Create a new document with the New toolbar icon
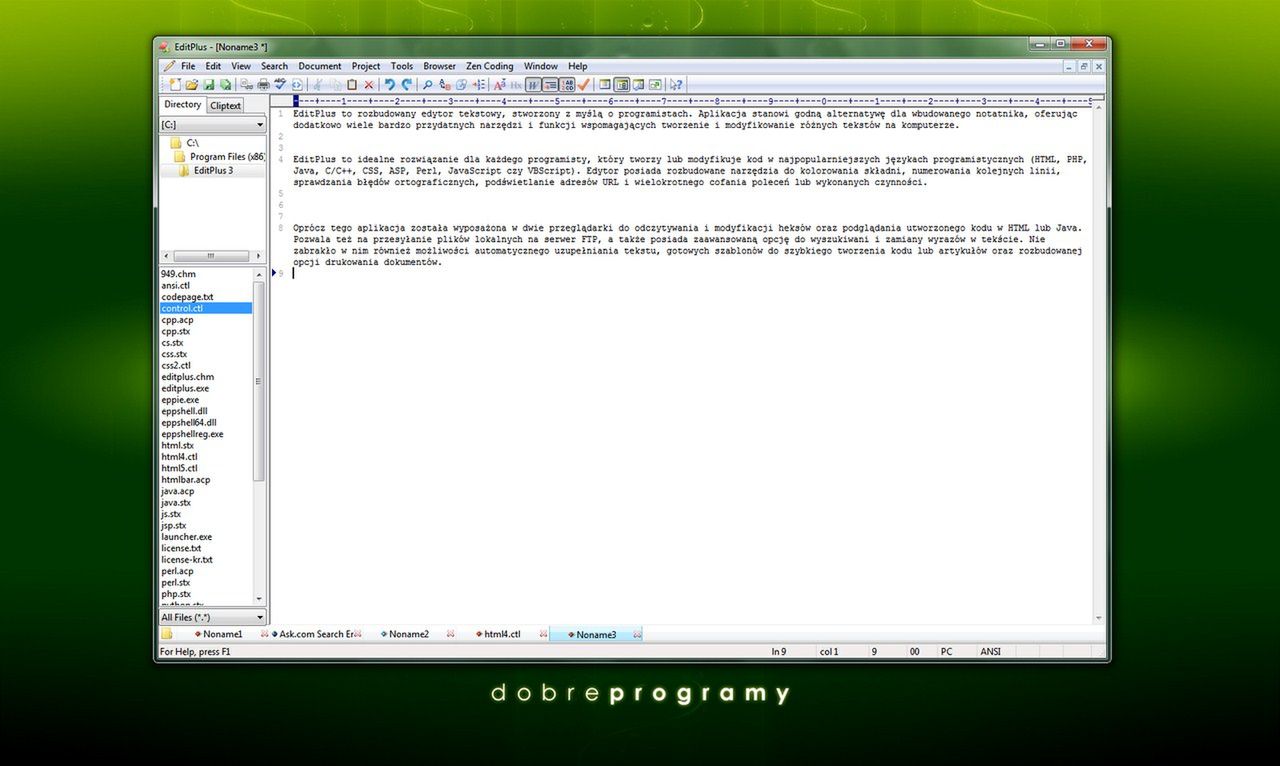 click(x=176, y=85)
